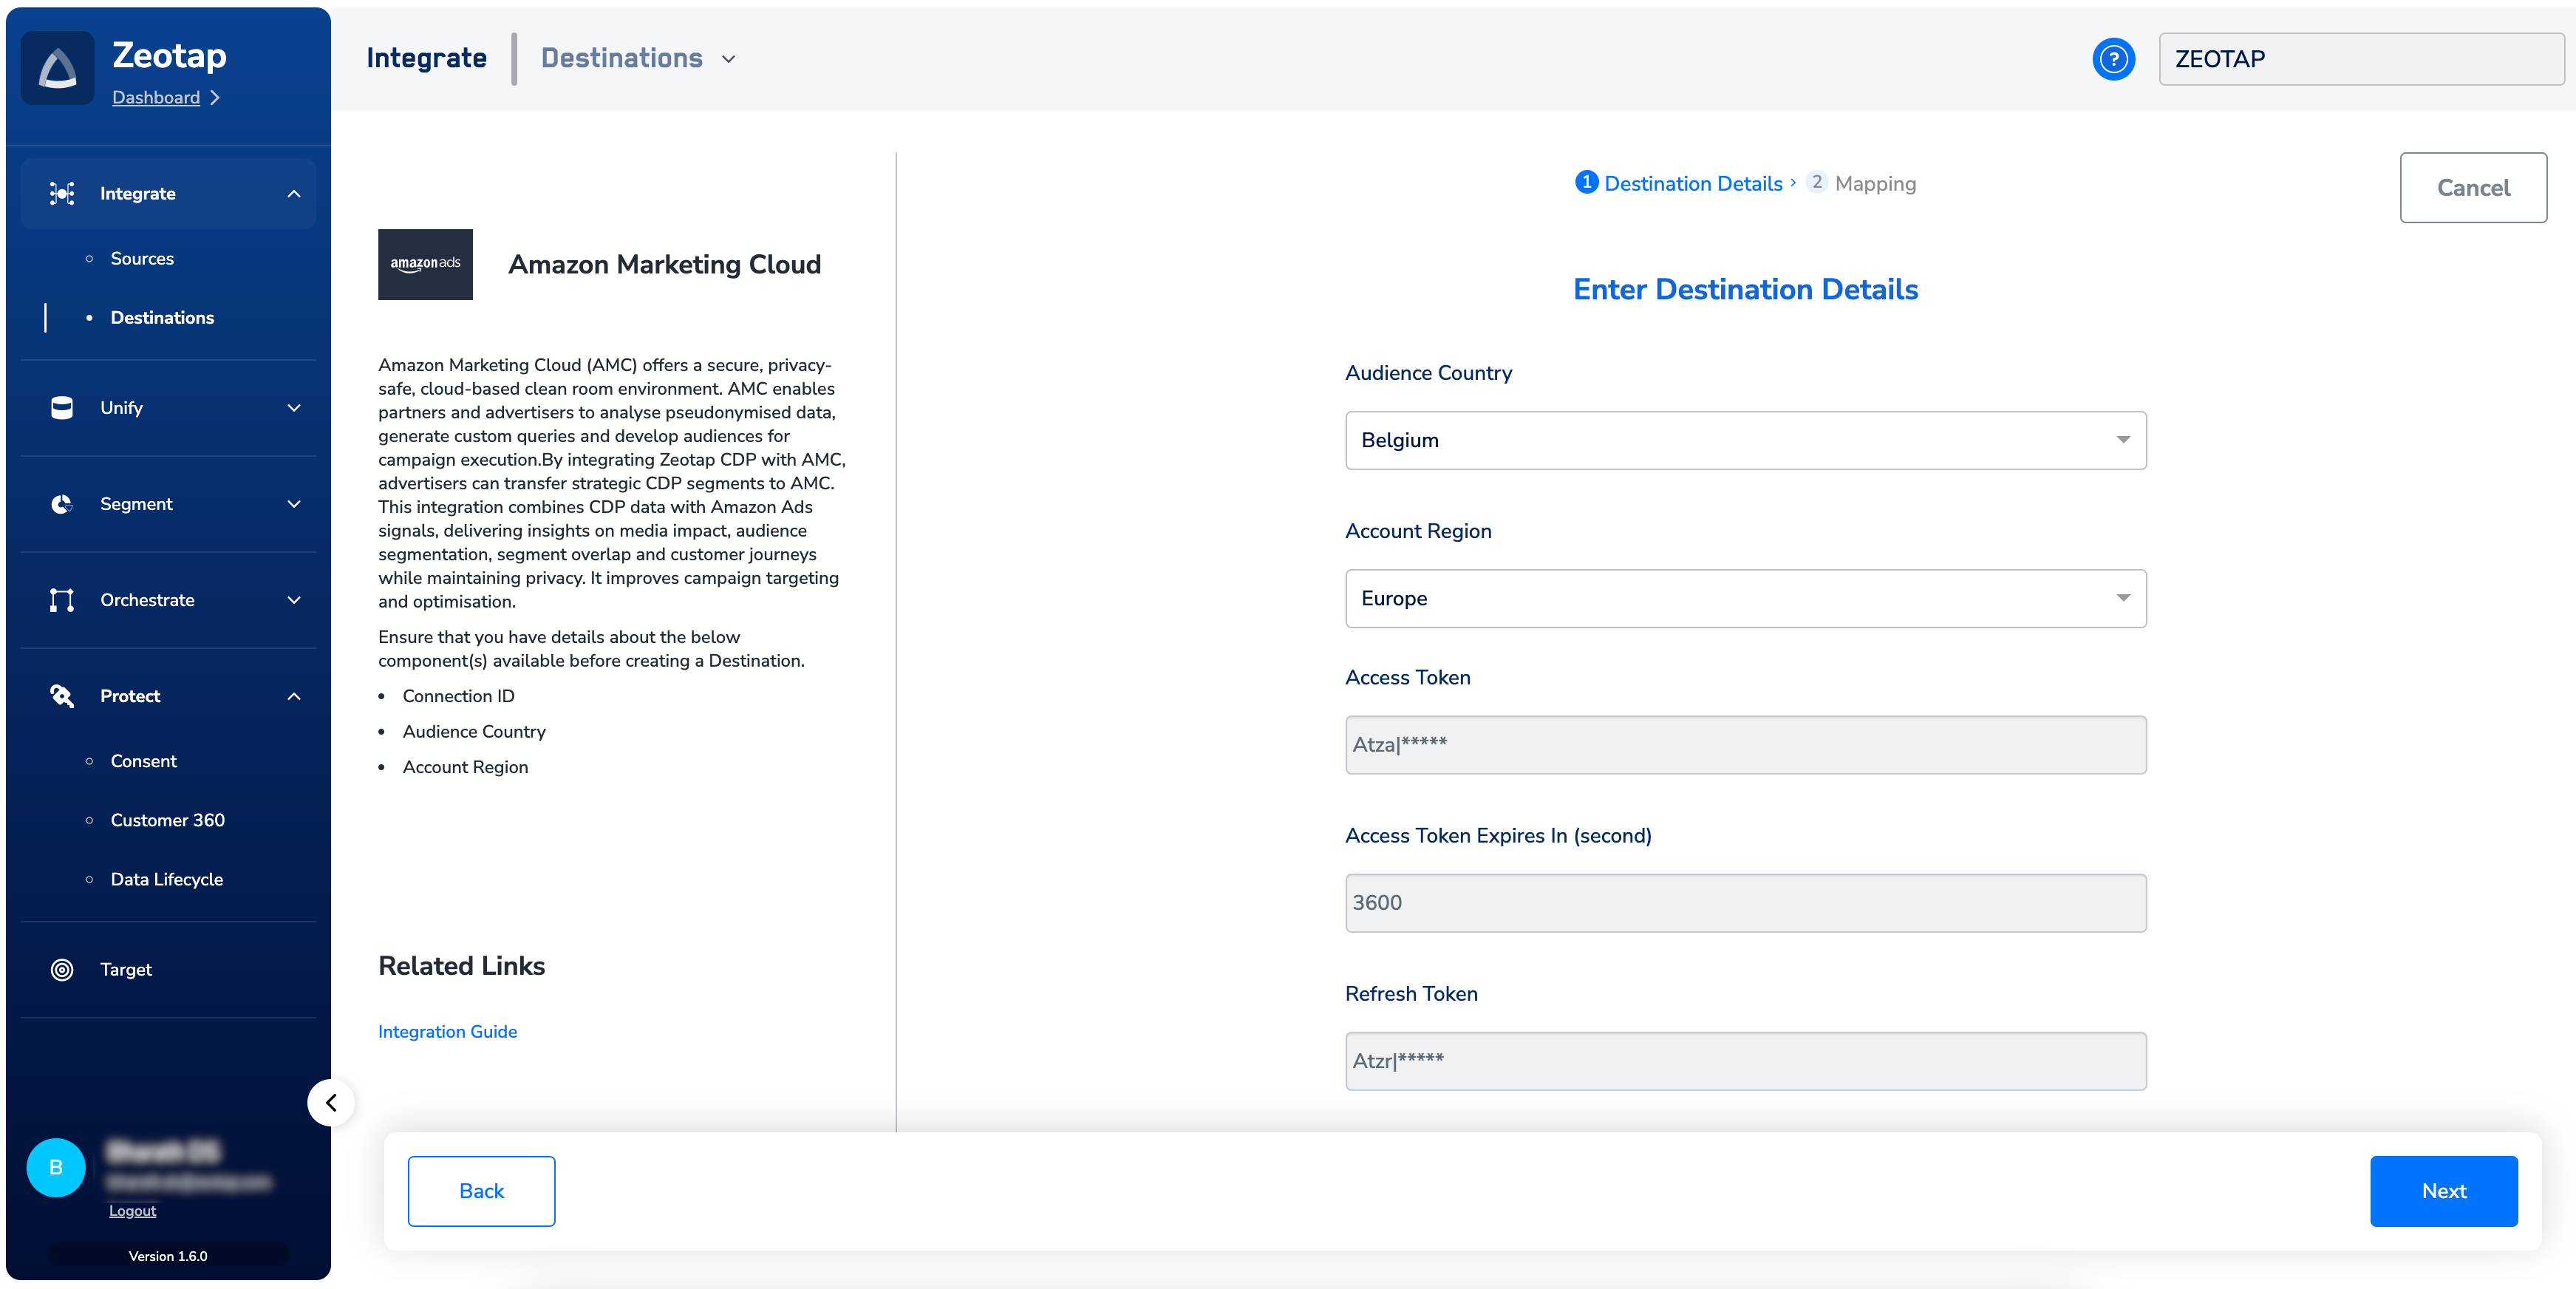Click the help question mark icon
Image resolution: width=2576 pixels, height=1289 pixels.
pos(2113,59)
